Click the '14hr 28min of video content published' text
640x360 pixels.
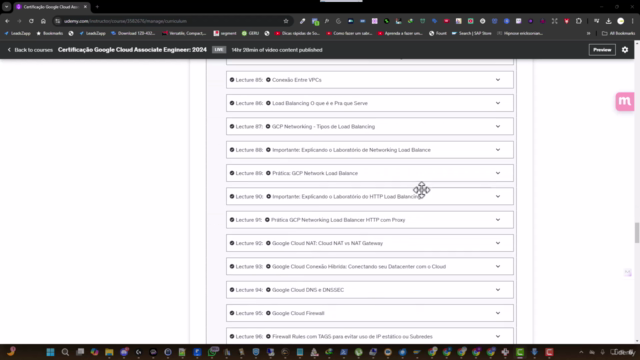tap(277, 50)
